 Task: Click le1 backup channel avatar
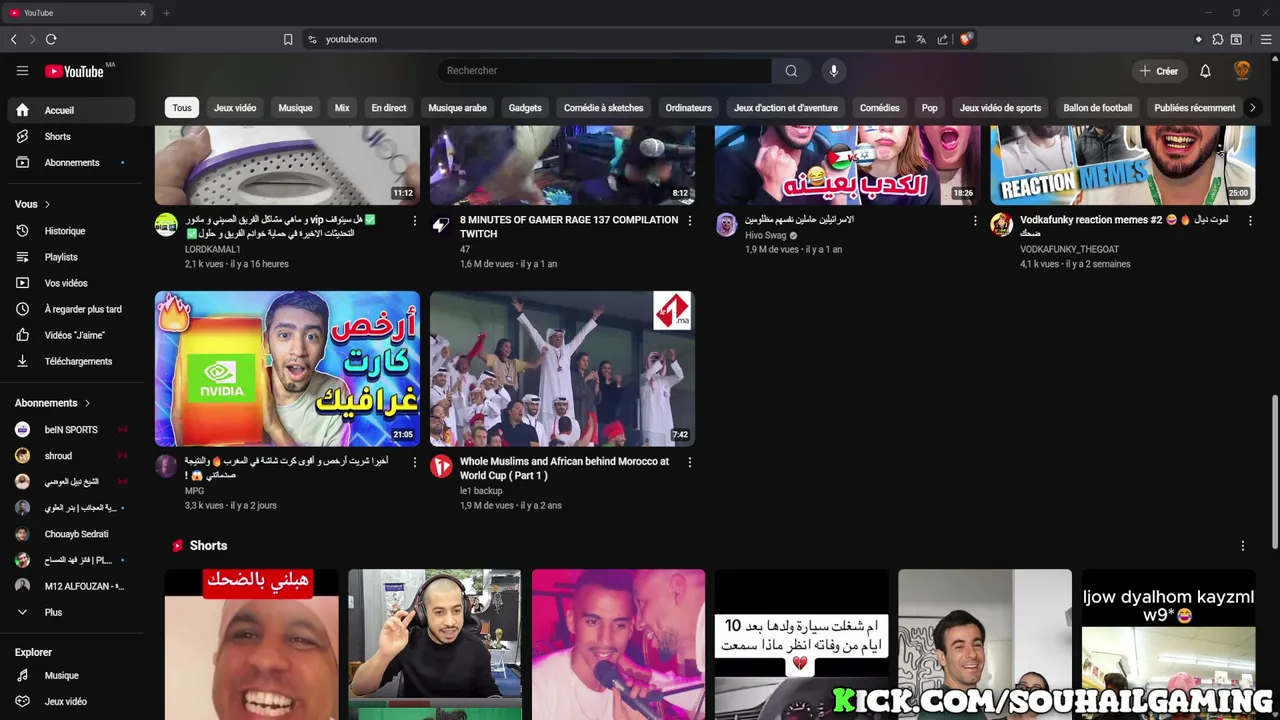coord(441,466)
